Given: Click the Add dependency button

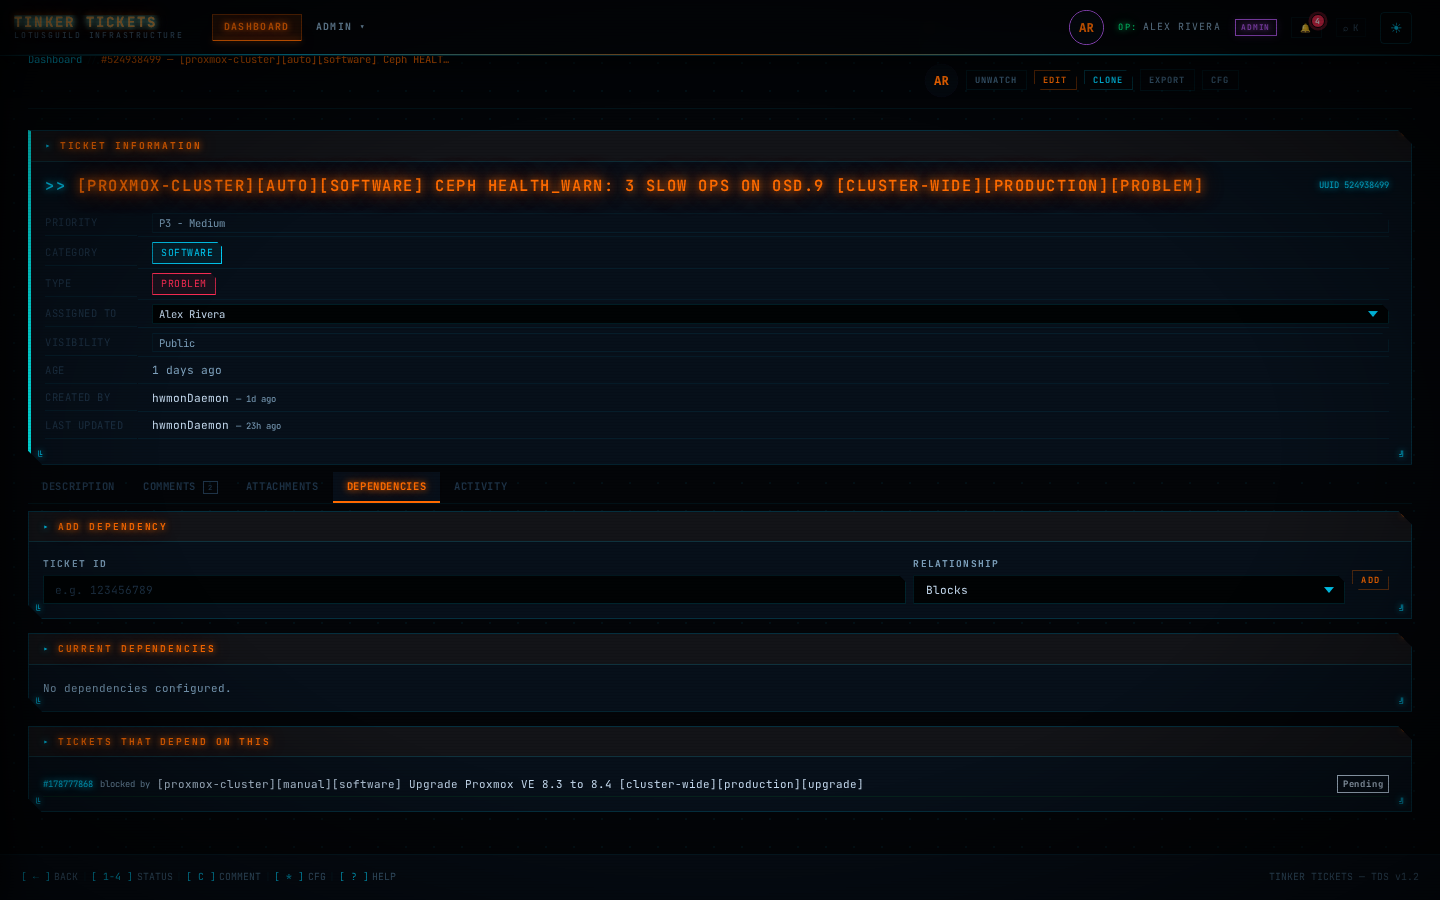Looking at the screenshot, I should [1370, 580].
